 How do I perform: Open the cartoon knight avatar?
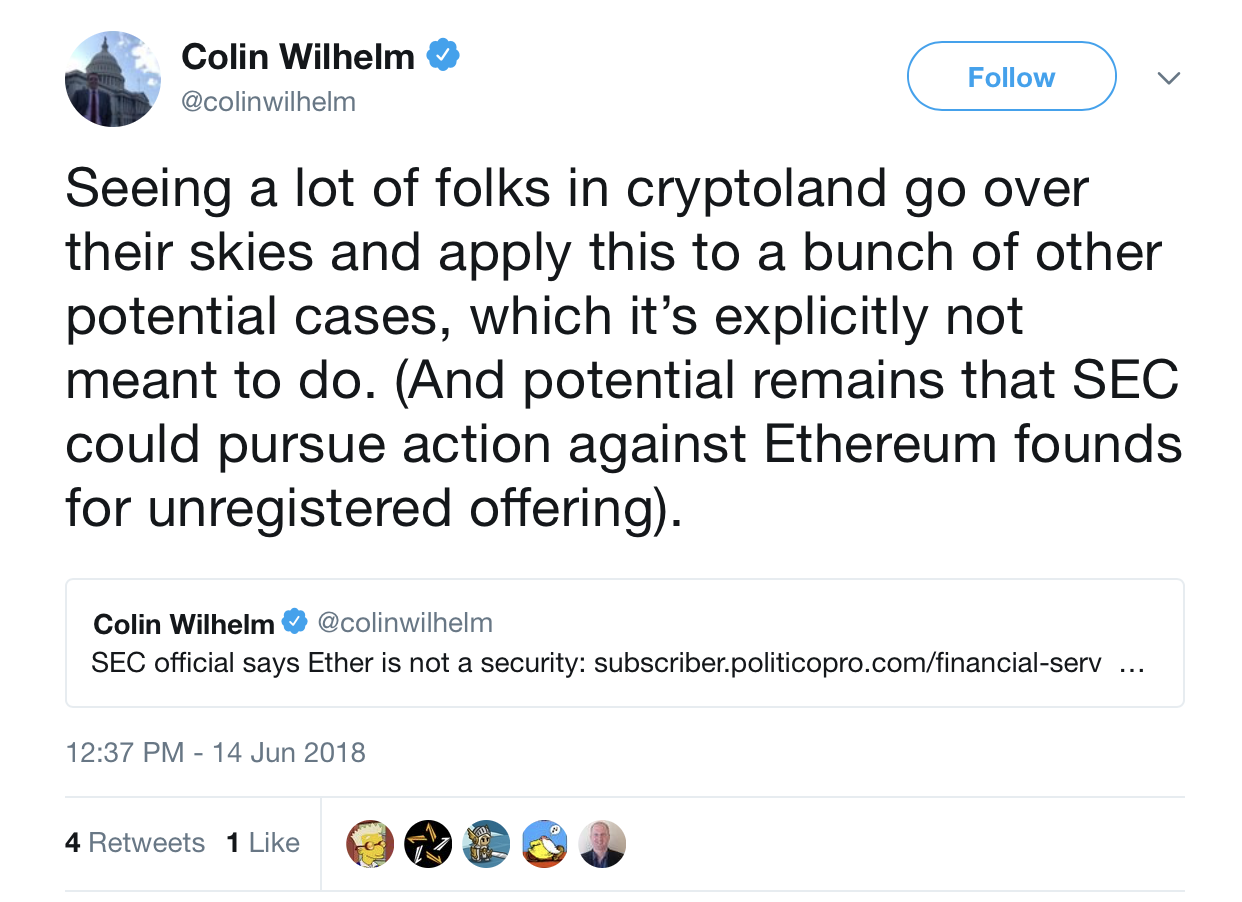(486, 844)
